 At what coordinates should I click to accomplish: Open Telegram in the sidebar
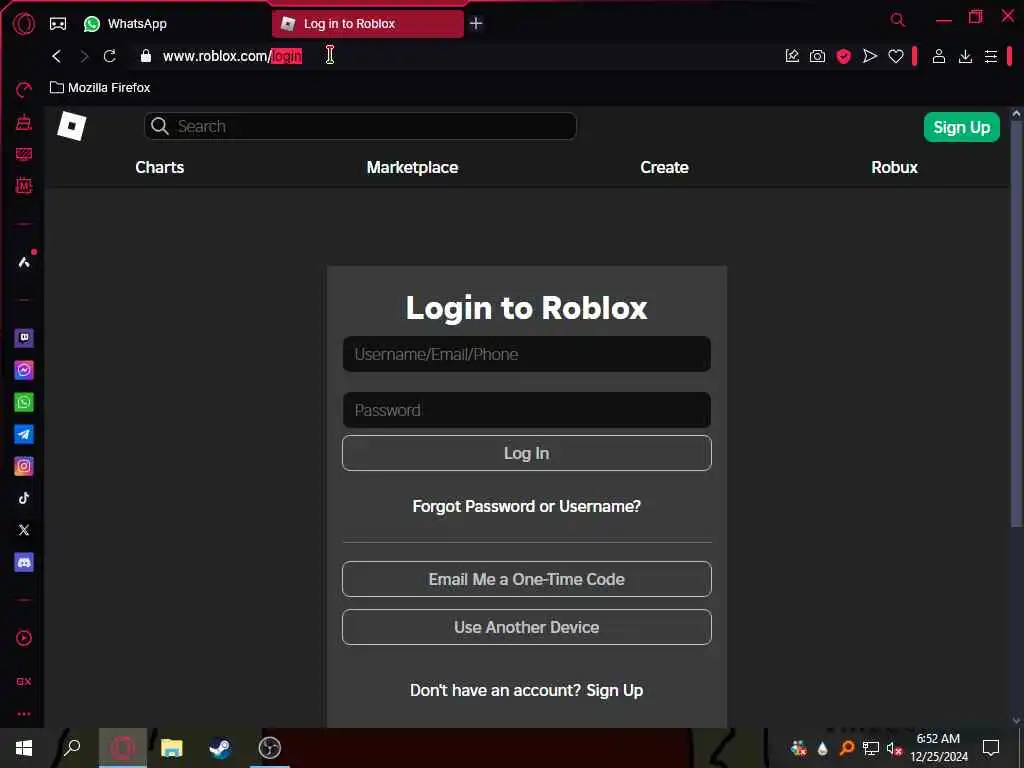tap(24, 434)
